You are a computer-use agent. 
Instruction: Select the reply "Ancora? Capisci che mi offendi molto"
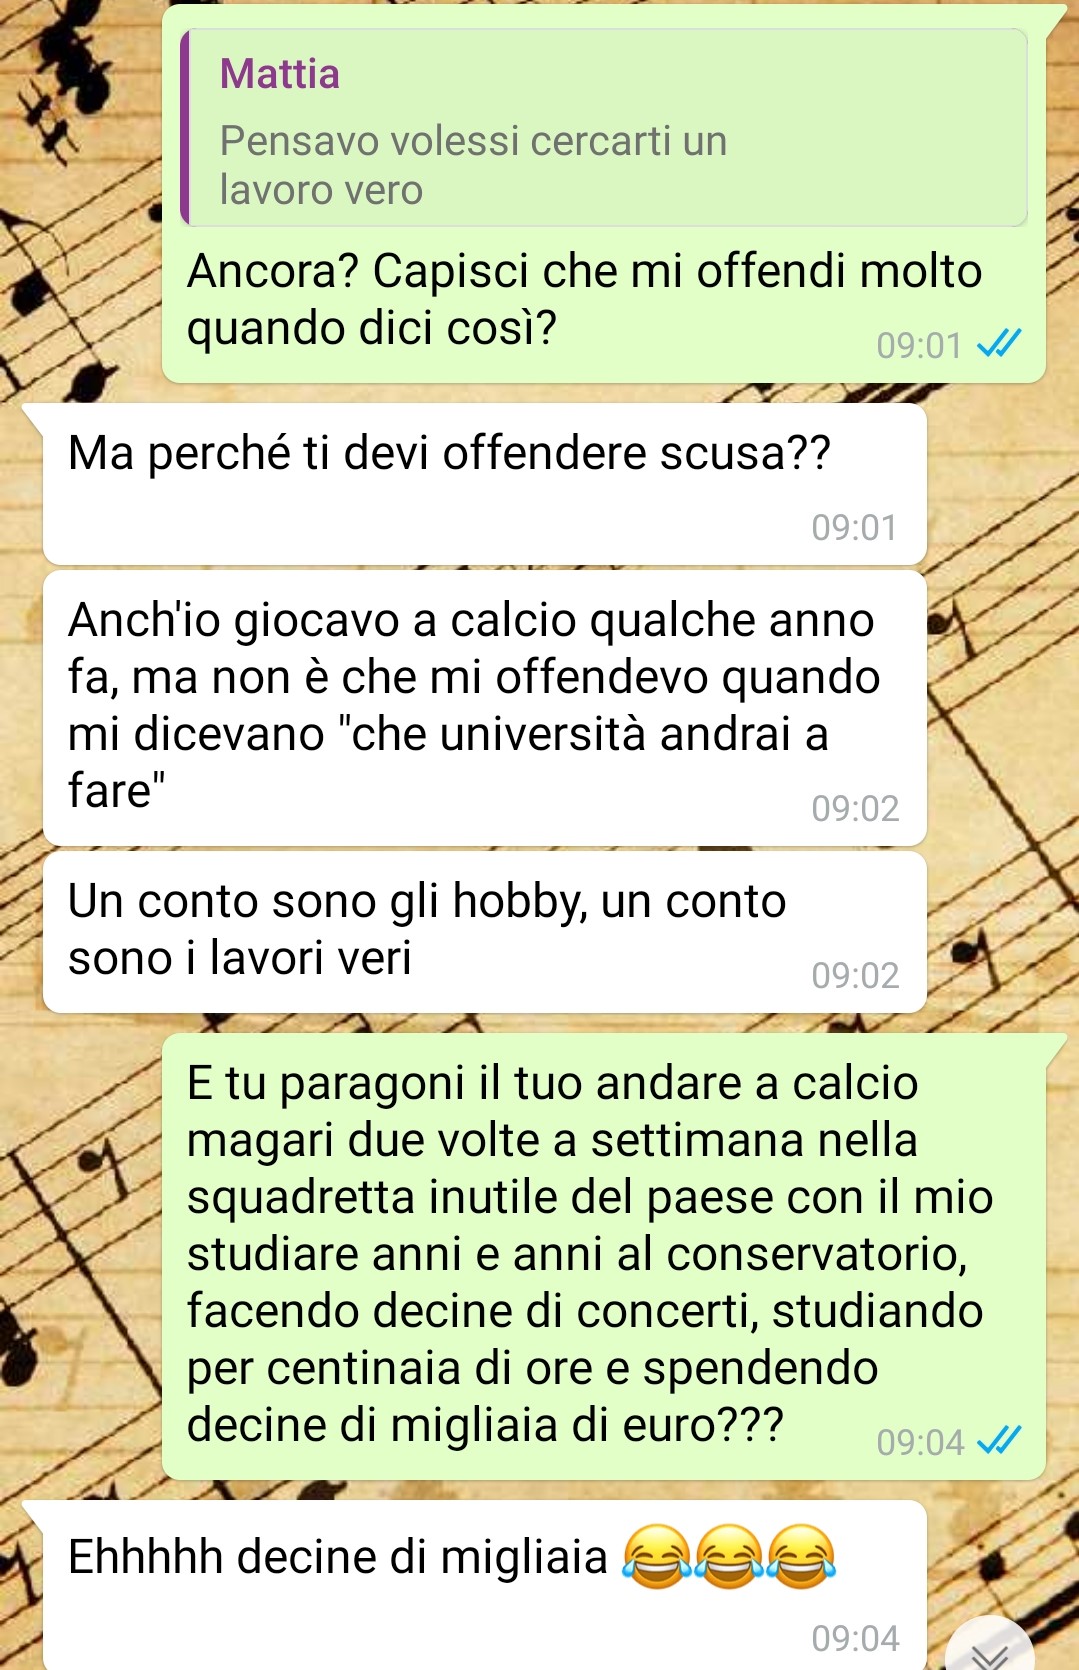[604, 194]
